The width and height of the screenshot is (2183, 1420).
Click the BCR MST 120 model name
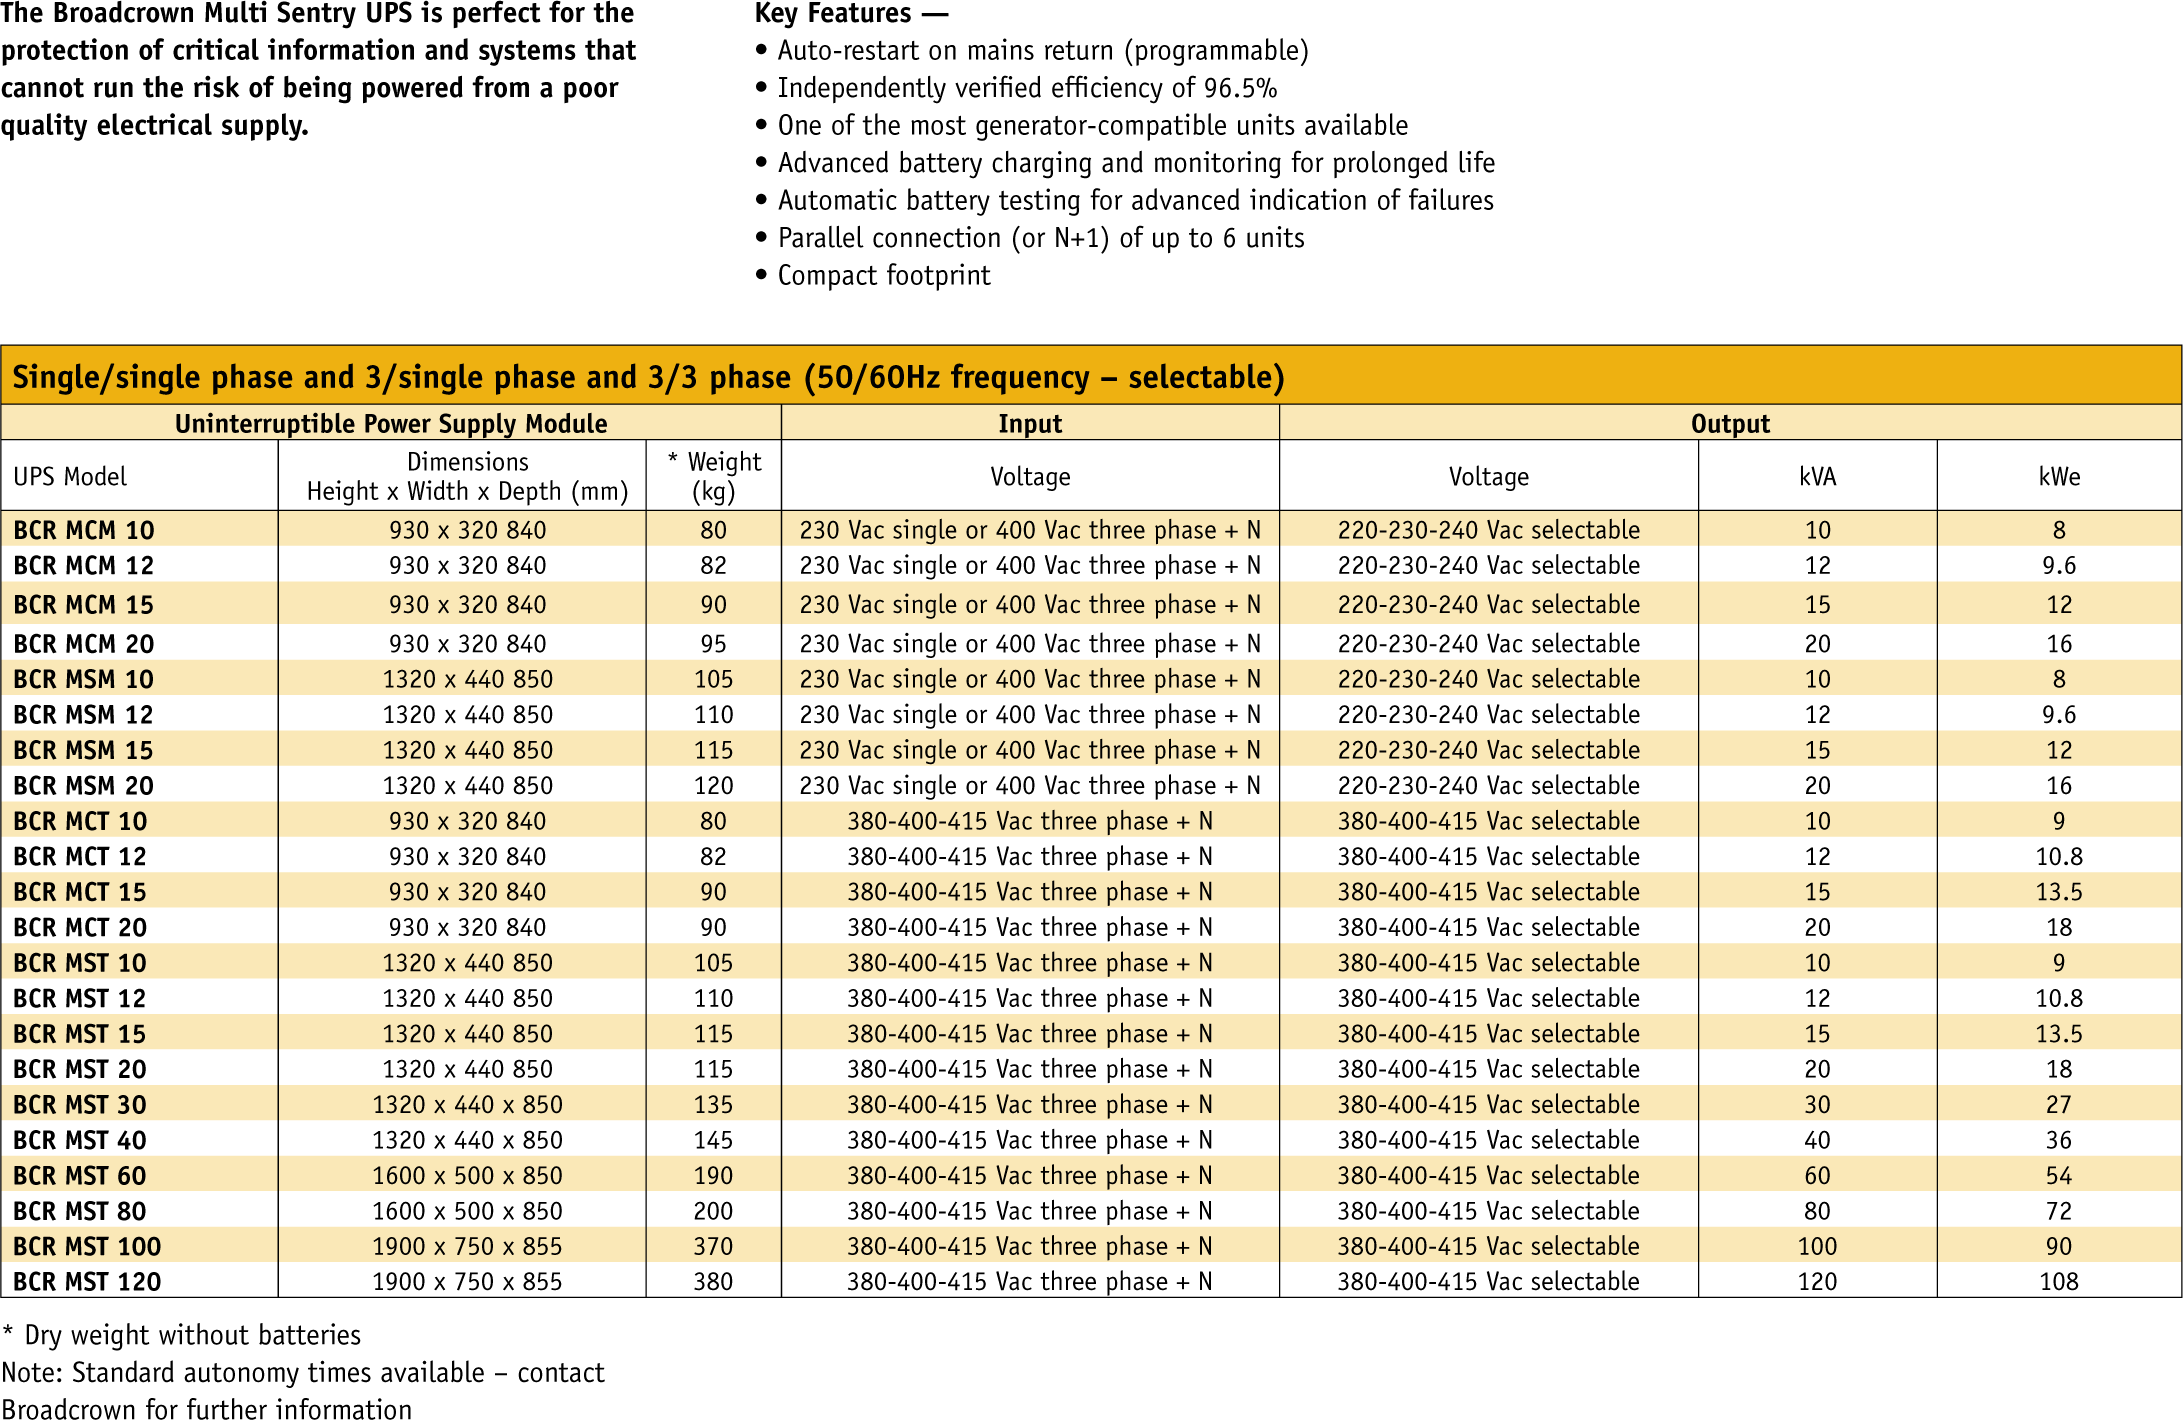[87, 1282]
